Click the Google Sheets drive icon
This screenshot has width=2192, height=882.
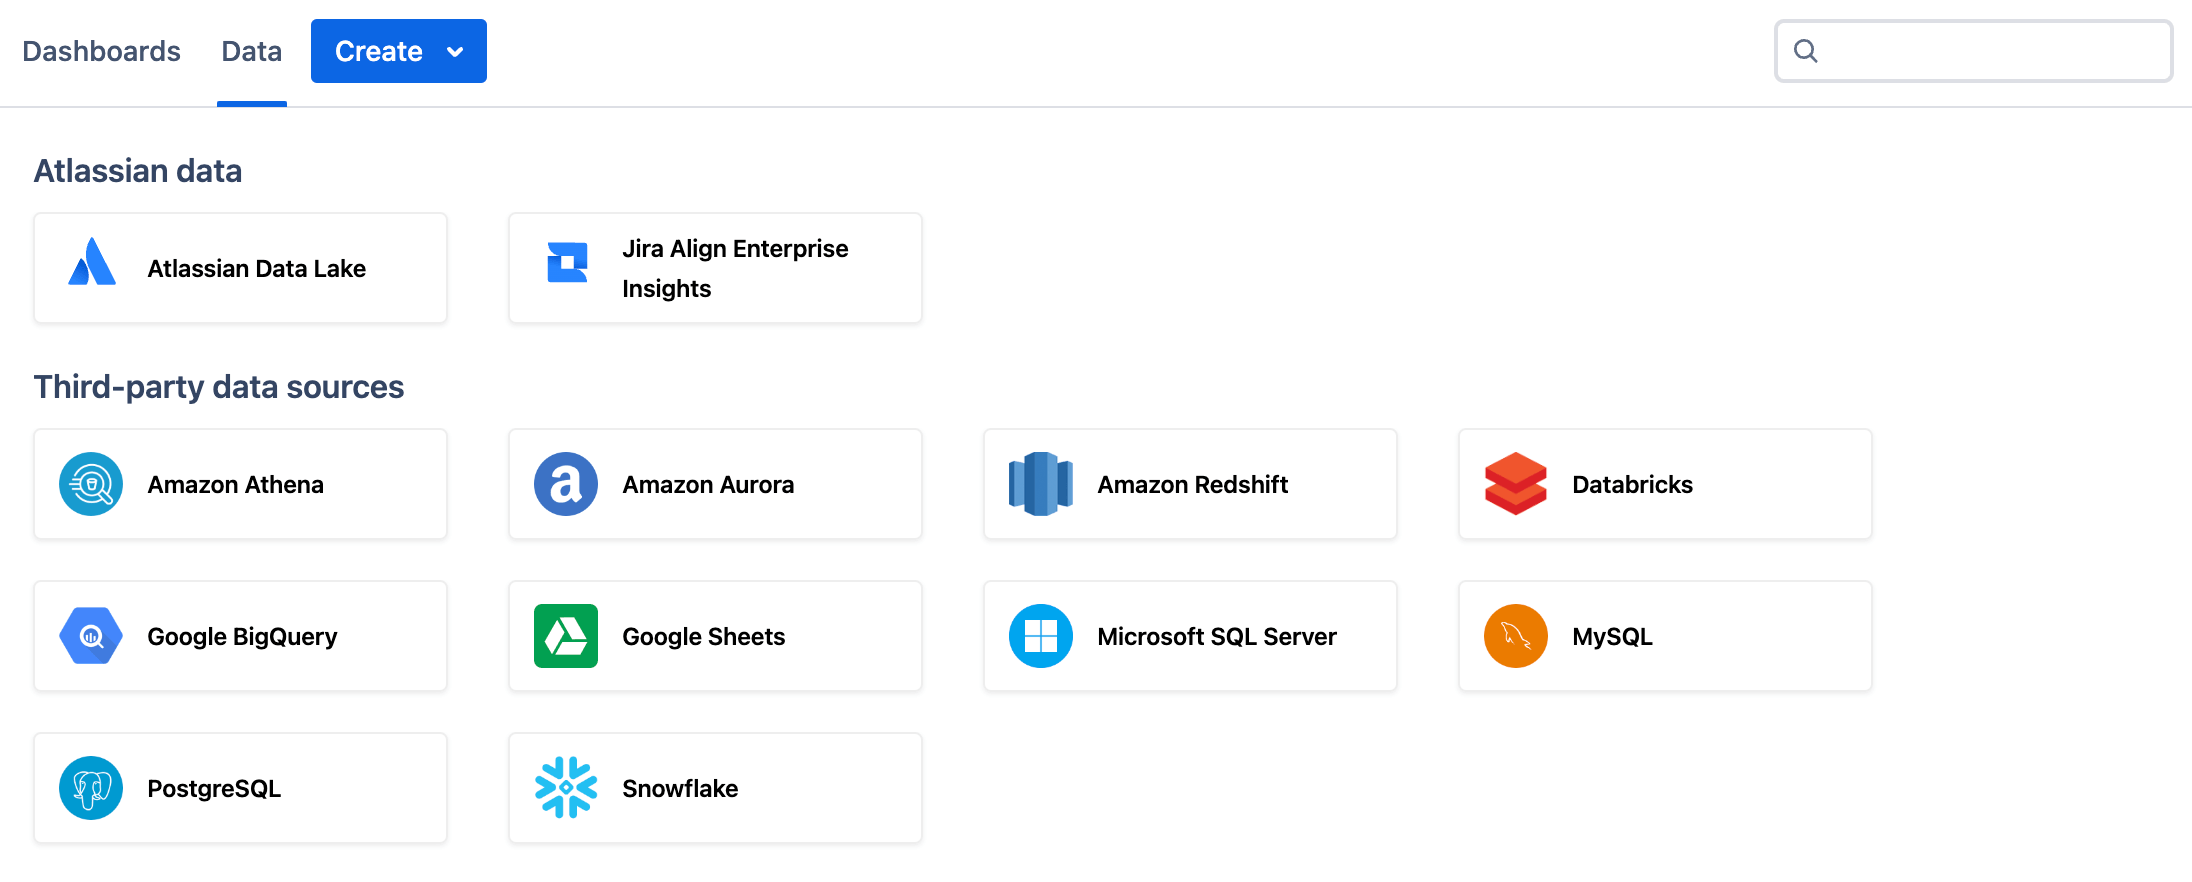pyautogui.click(x=566, y=636)
